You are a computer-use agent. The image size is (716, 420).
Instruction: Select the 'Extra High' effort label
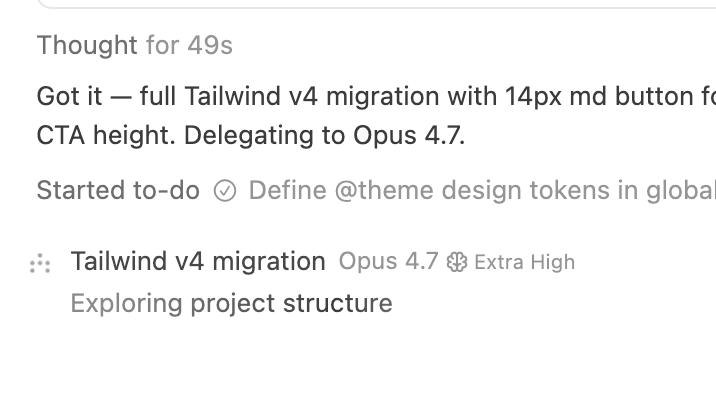pos(525,262)
